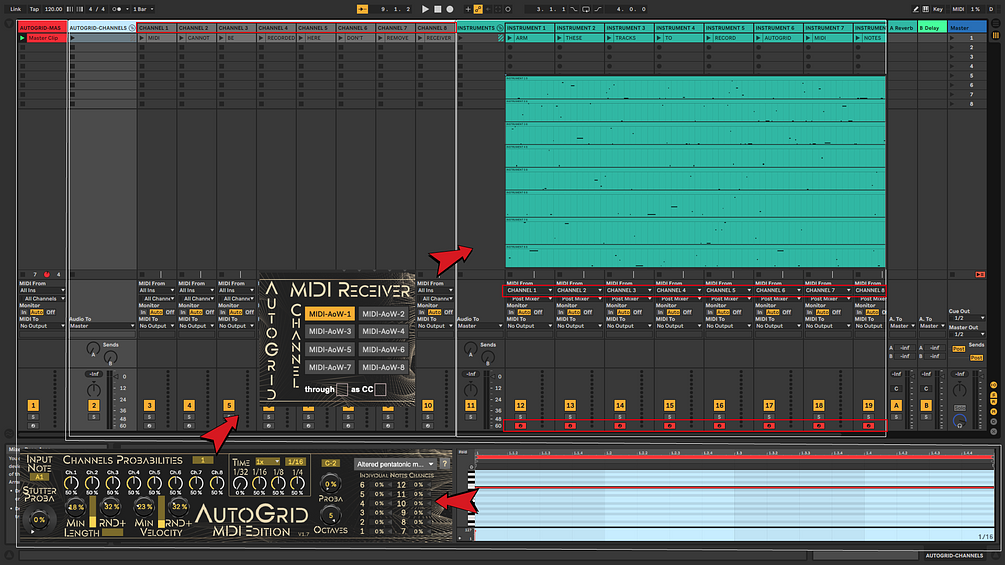
Task: Select the CHANNEL 1 track header
Action: click(x=156, y=28)
